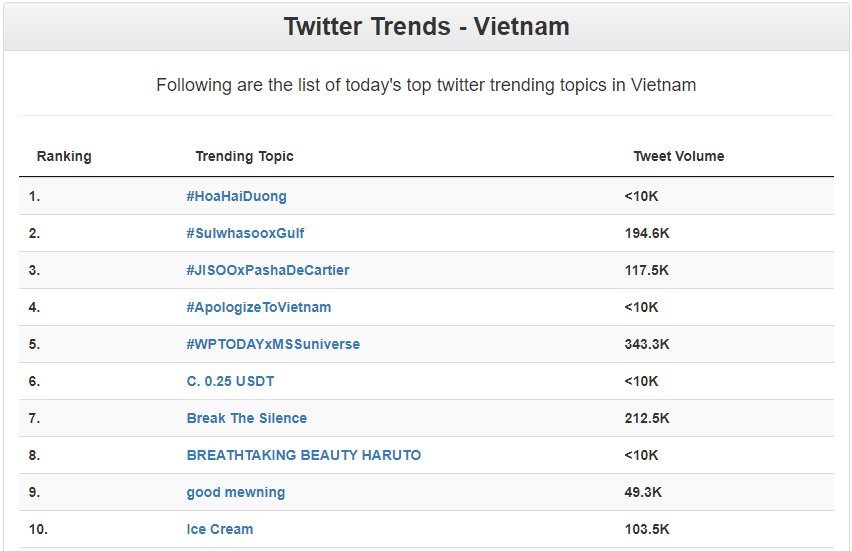Click the Trending Topic column header
Viewport: 852px width, 551px height.
click(245, 156)
